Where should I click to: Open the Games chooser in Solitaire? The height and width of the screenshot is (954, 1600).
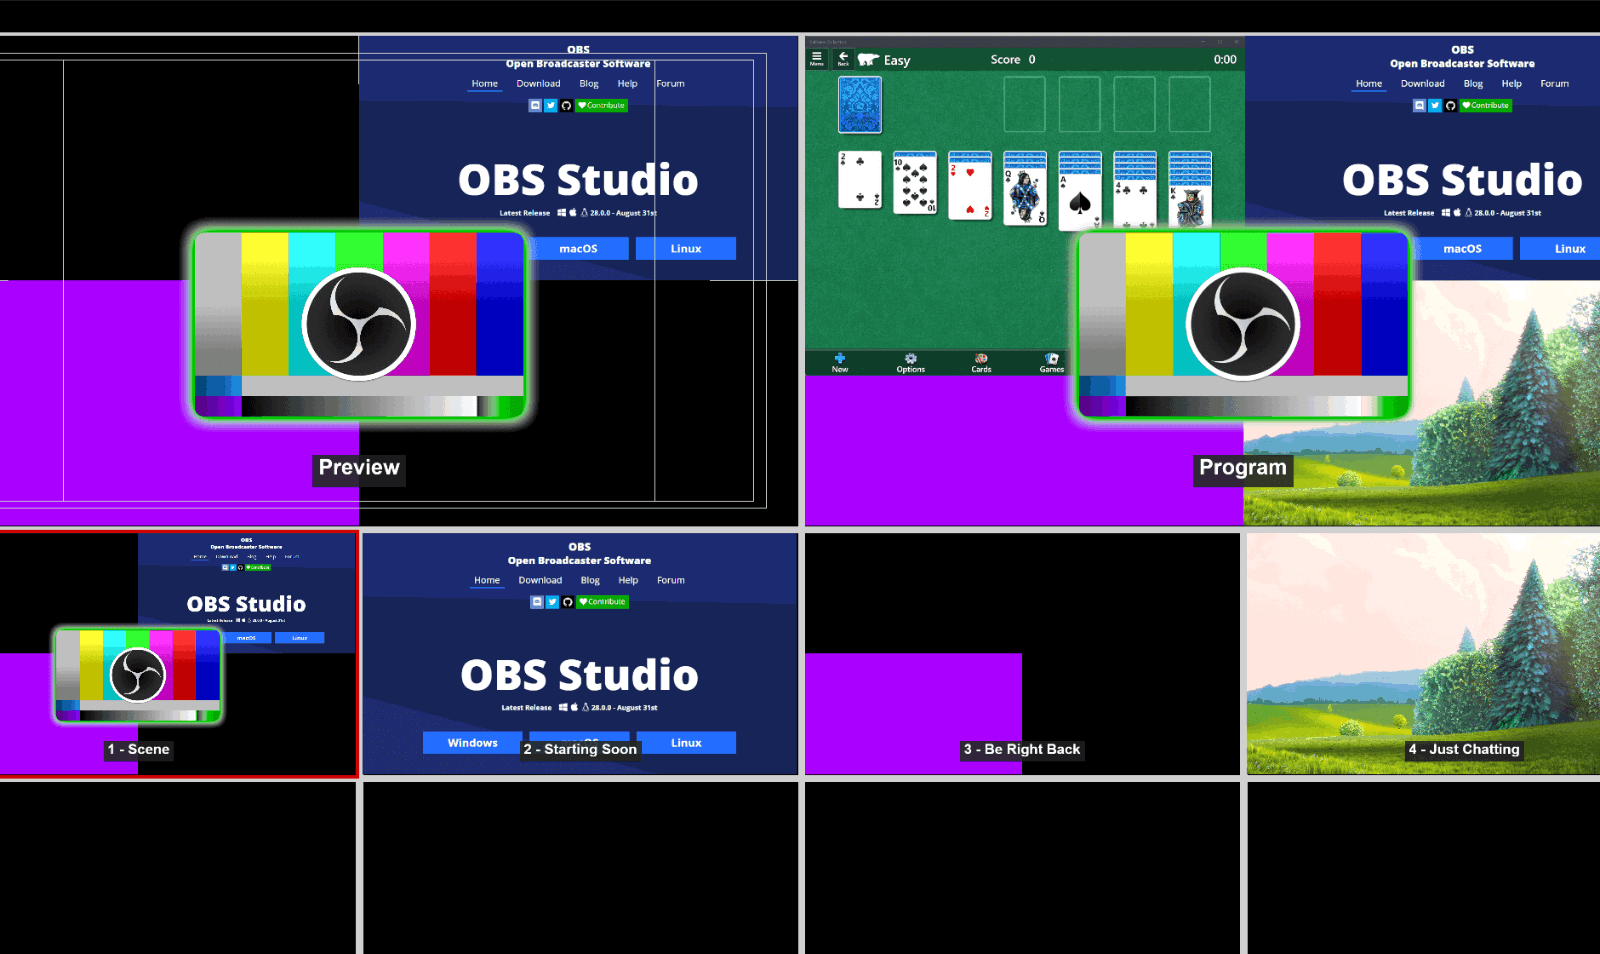[x=1051, y=360]
